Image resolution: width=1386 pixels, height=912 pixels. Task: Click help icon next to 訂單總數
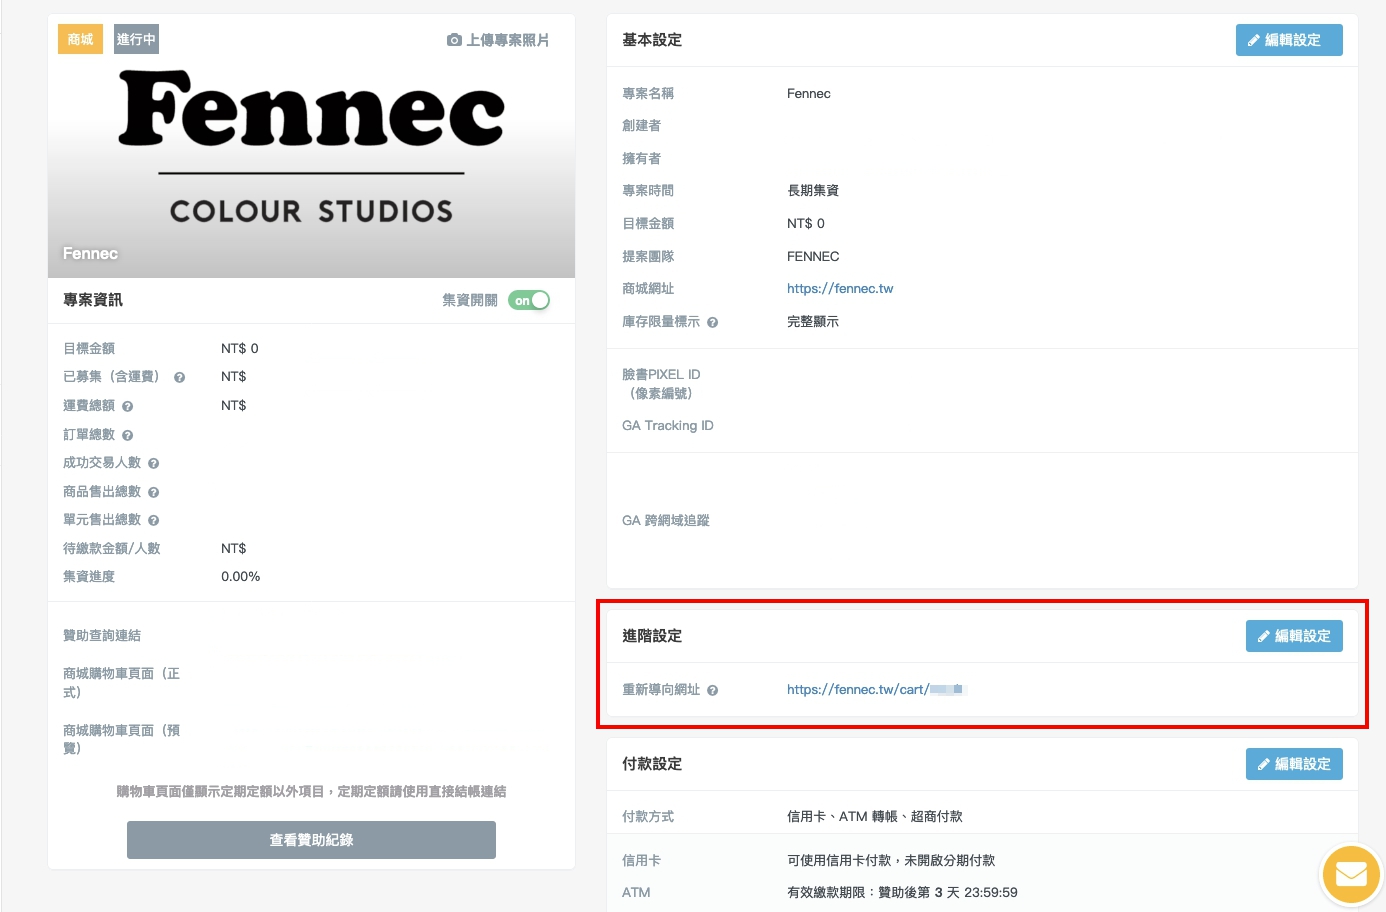(x=128, y=435)
